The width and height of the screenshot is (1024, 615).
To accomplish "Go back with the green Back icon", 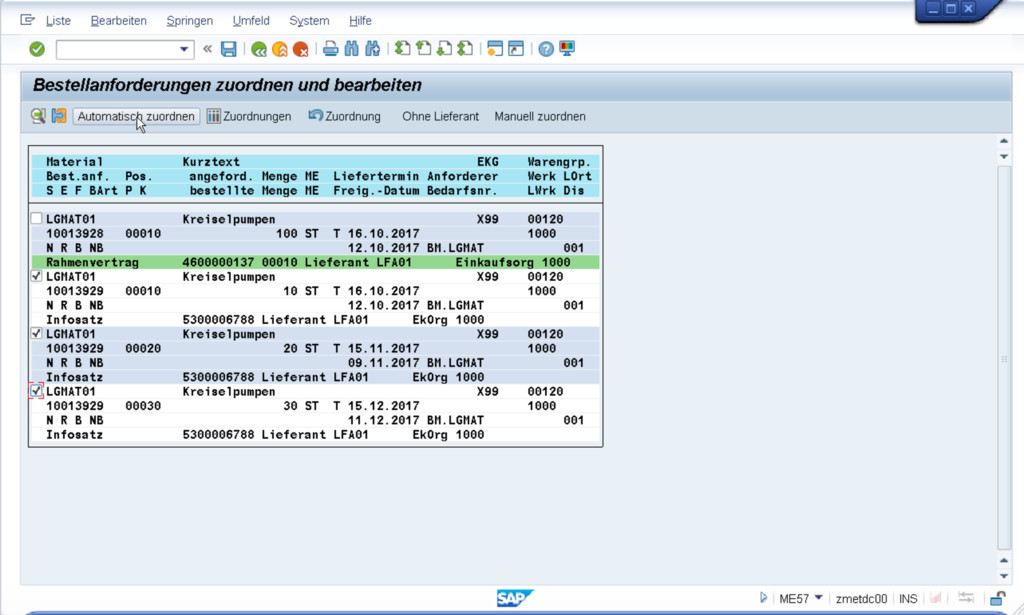I will point(259,49).
